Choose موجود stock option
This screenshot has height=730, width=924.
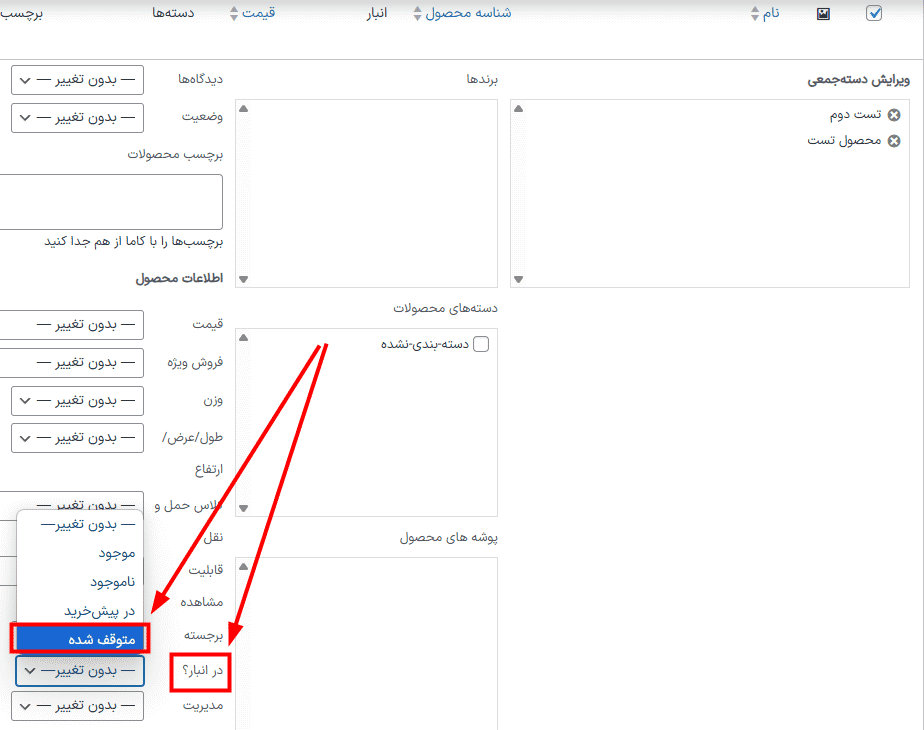(80, 553)
